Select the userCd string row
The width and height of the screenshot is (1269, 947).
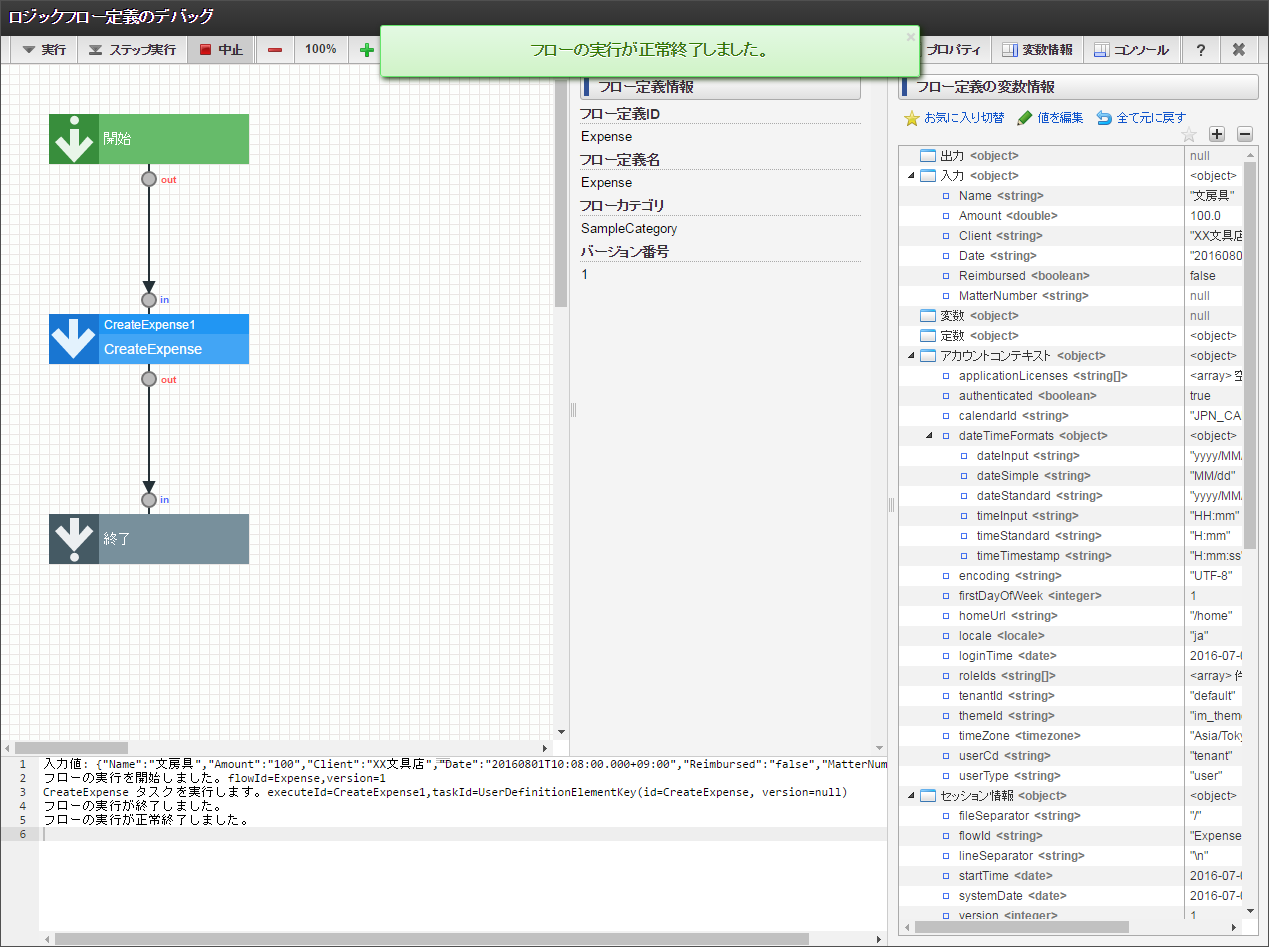point(1071,756)
